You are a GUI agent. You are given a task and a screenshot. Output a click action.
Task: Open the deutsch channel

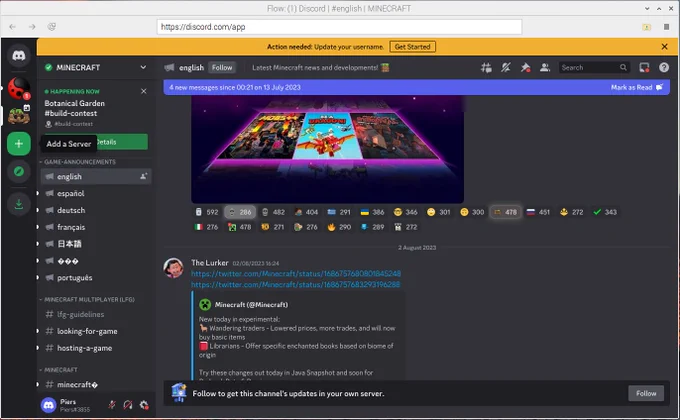[x=96, y=210]
